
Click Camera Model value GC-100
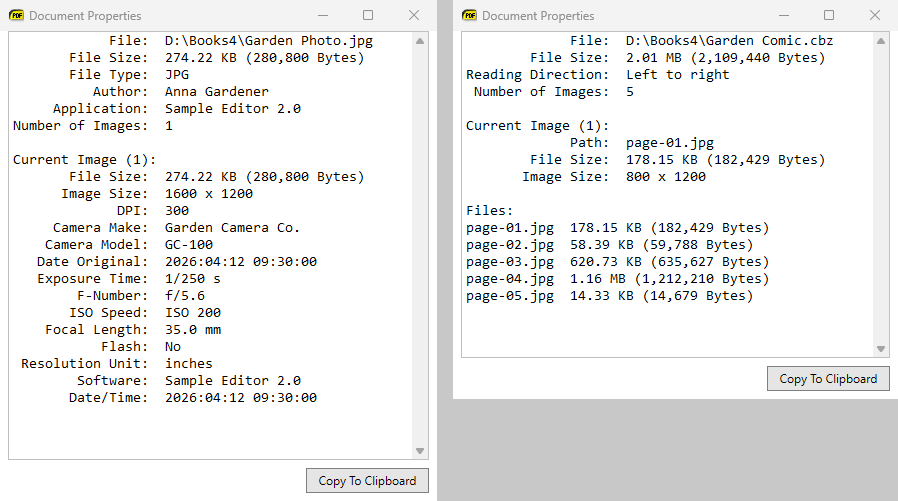(189, 244)
